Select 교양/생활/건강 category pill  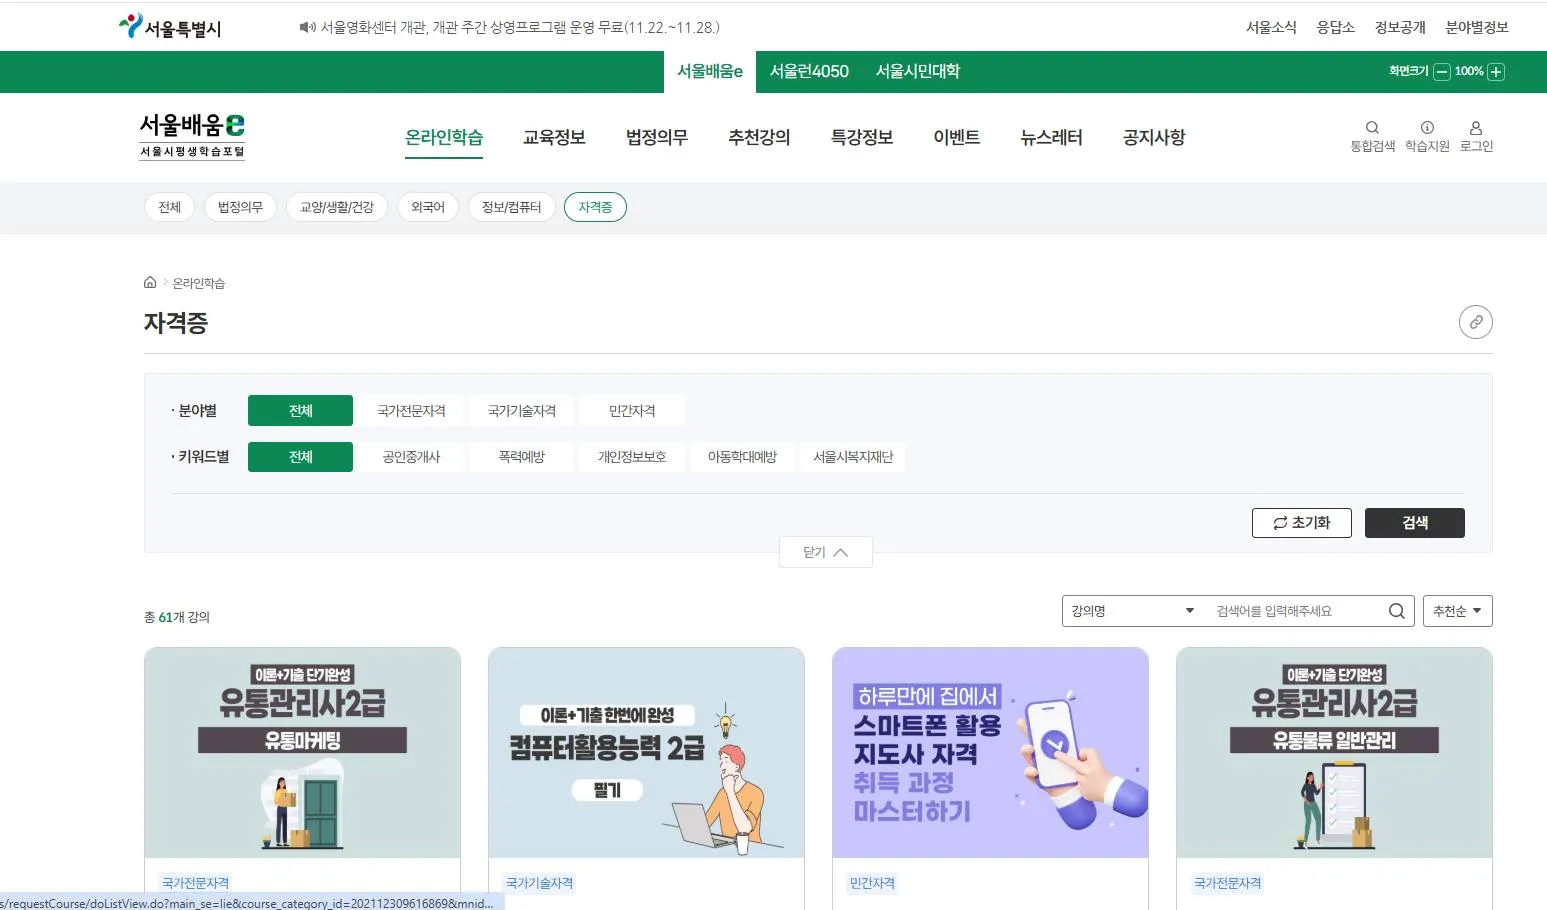(x=337, y=207)
